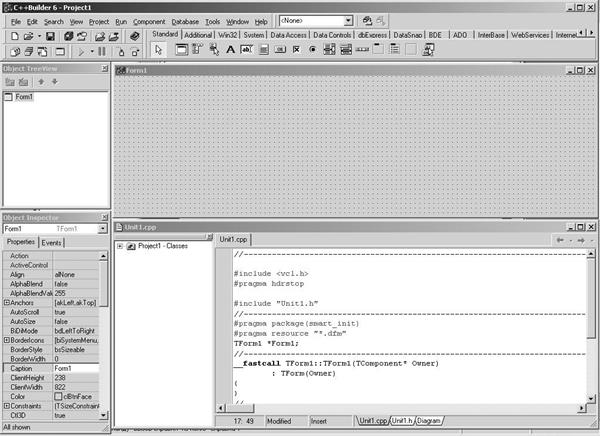Select the Color property clBtnFace swatch
Screen dimensions: 600x436
(x=59, y=396)
